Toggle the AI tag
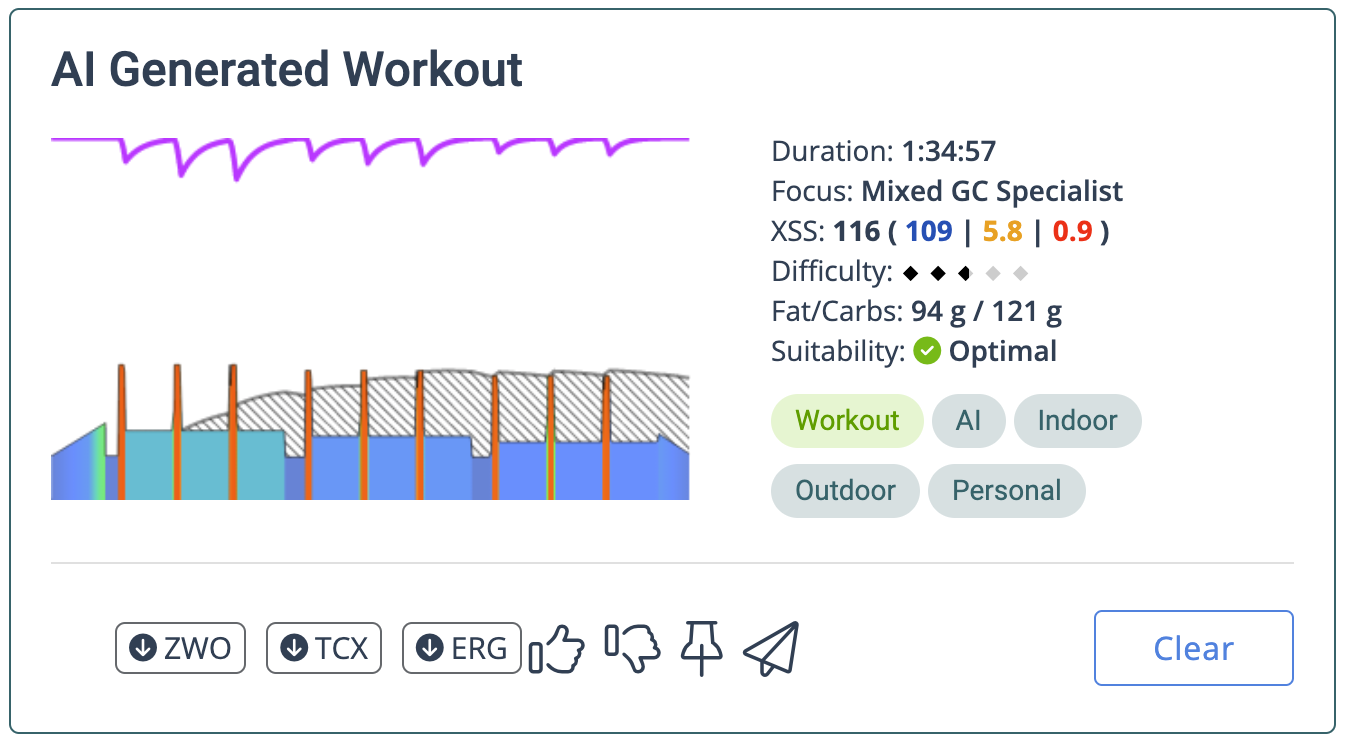Image resolution: width=1350 pixels, height=744 pixels. click(x=968, y=420)
